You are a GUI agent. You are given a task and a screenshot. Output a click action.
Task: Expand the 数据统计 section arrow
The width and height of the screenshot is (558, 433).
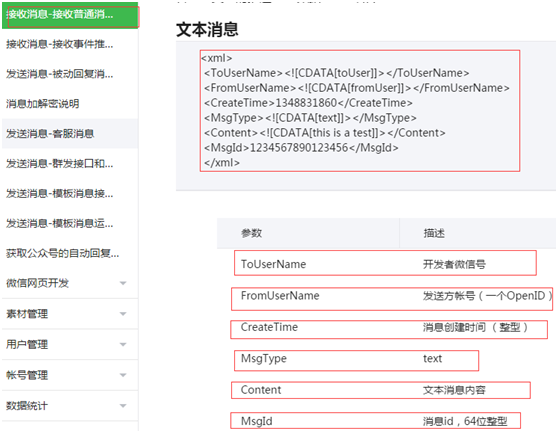point(123,406)
